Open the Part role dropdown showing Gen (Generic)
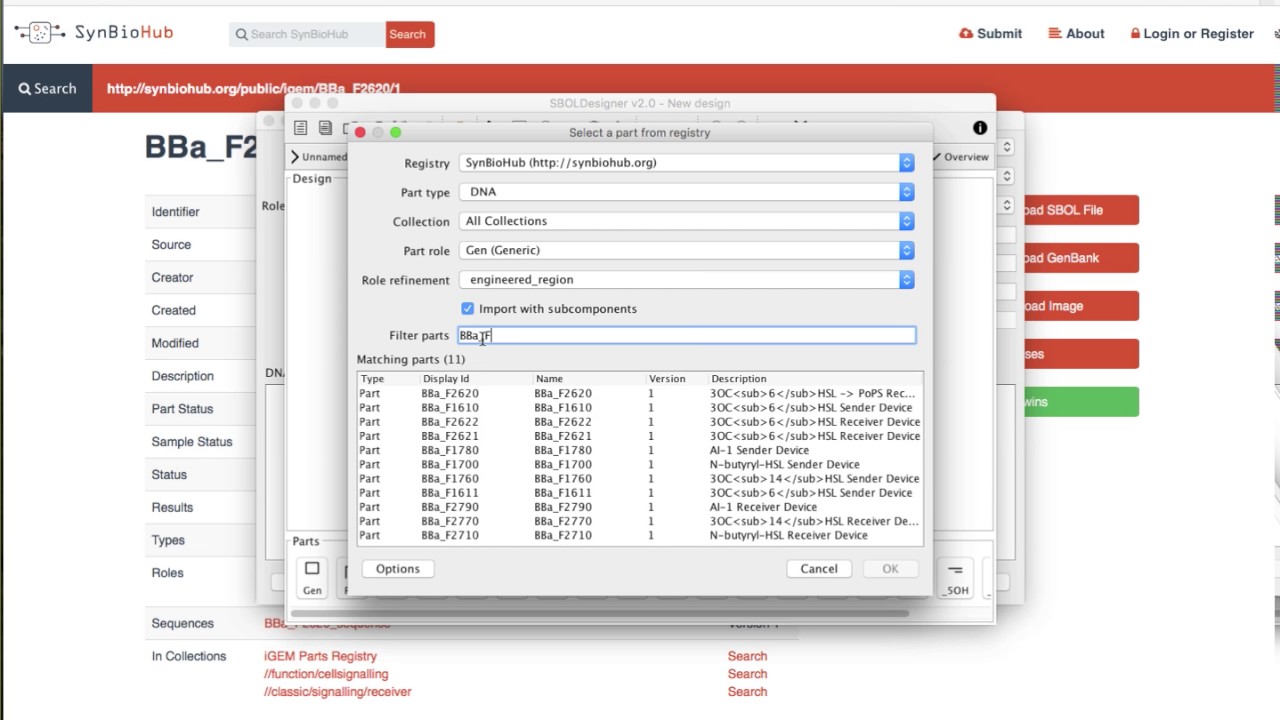This screenshot has height=720, width=1280. point(687,250)
